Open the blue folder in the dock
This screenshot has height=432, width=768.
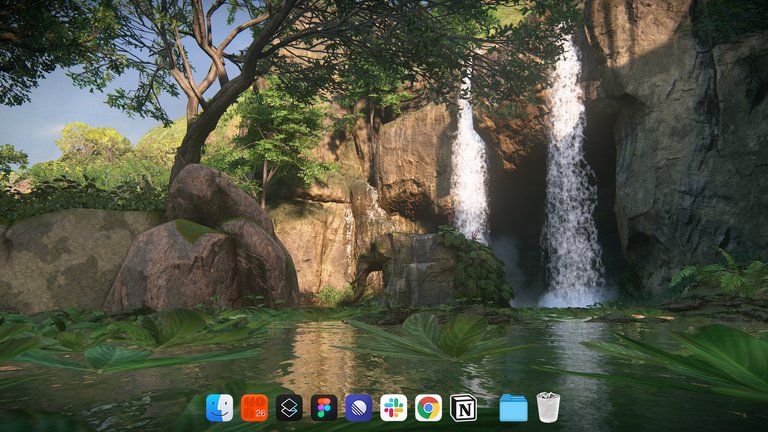(513, 408)
